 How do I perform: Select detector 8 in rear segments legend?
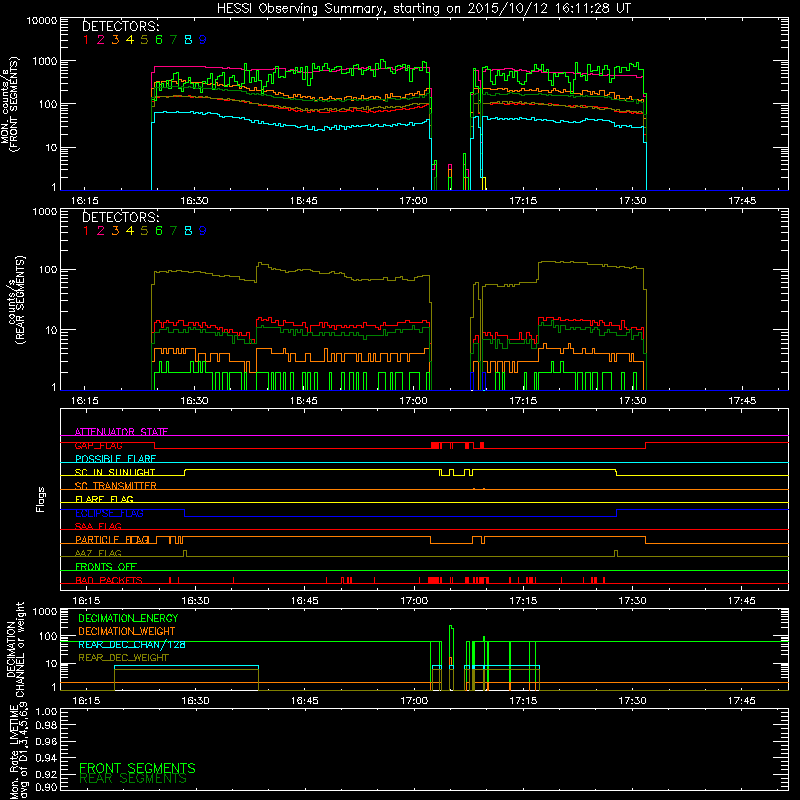click(x=188, y=231)
